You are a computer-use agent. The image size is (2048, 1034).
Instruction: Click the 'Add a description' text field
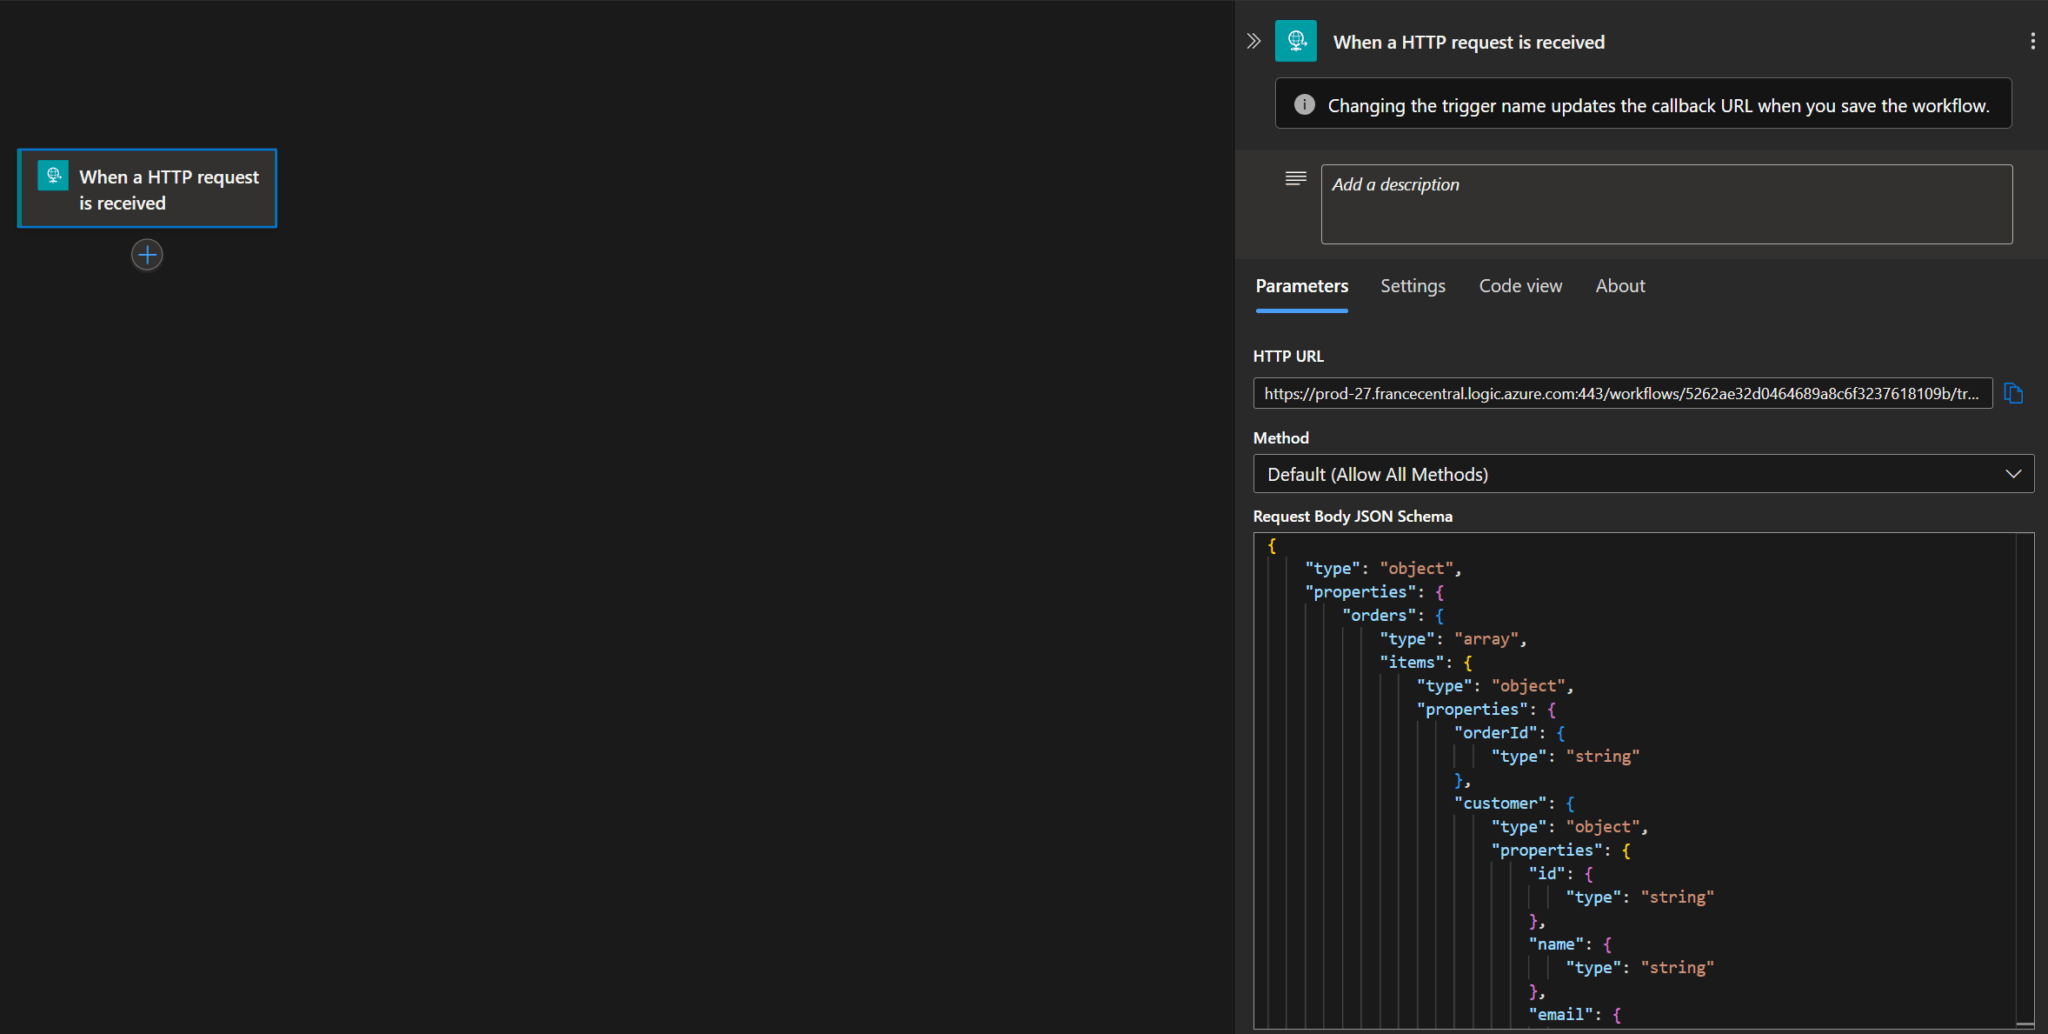[x=1666, y=203]
